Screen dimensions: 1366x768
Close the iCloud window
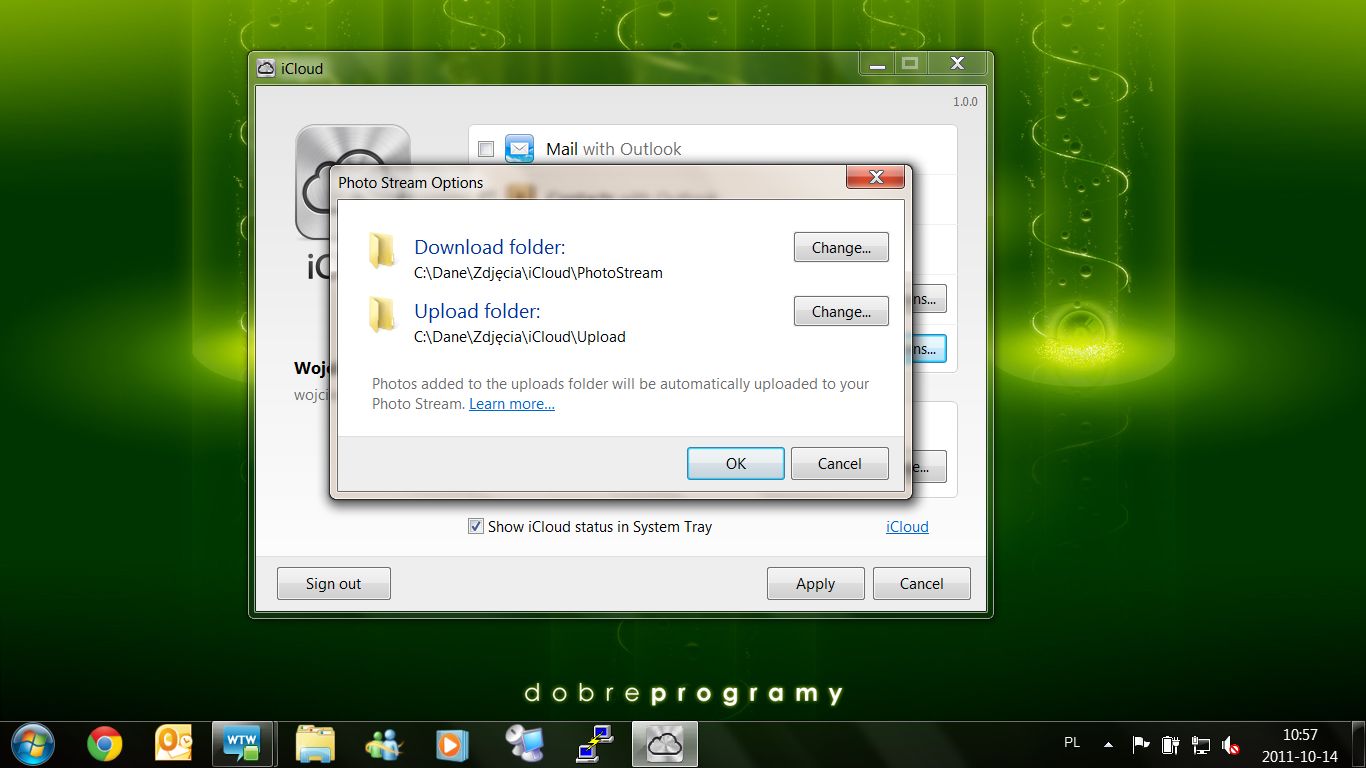pyautogui.click(x=957, y=64)
